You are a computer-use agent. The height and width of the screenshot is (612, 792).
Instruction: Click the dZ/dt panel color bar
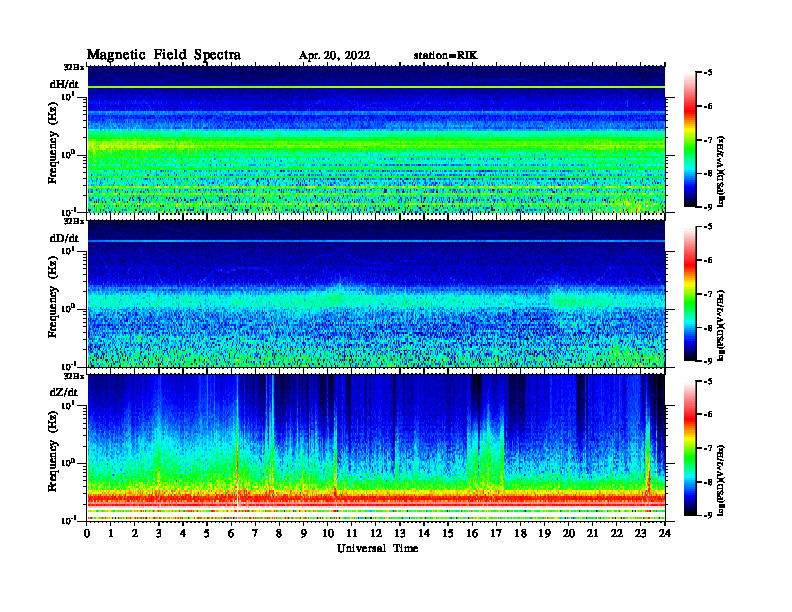pos(690,448)
